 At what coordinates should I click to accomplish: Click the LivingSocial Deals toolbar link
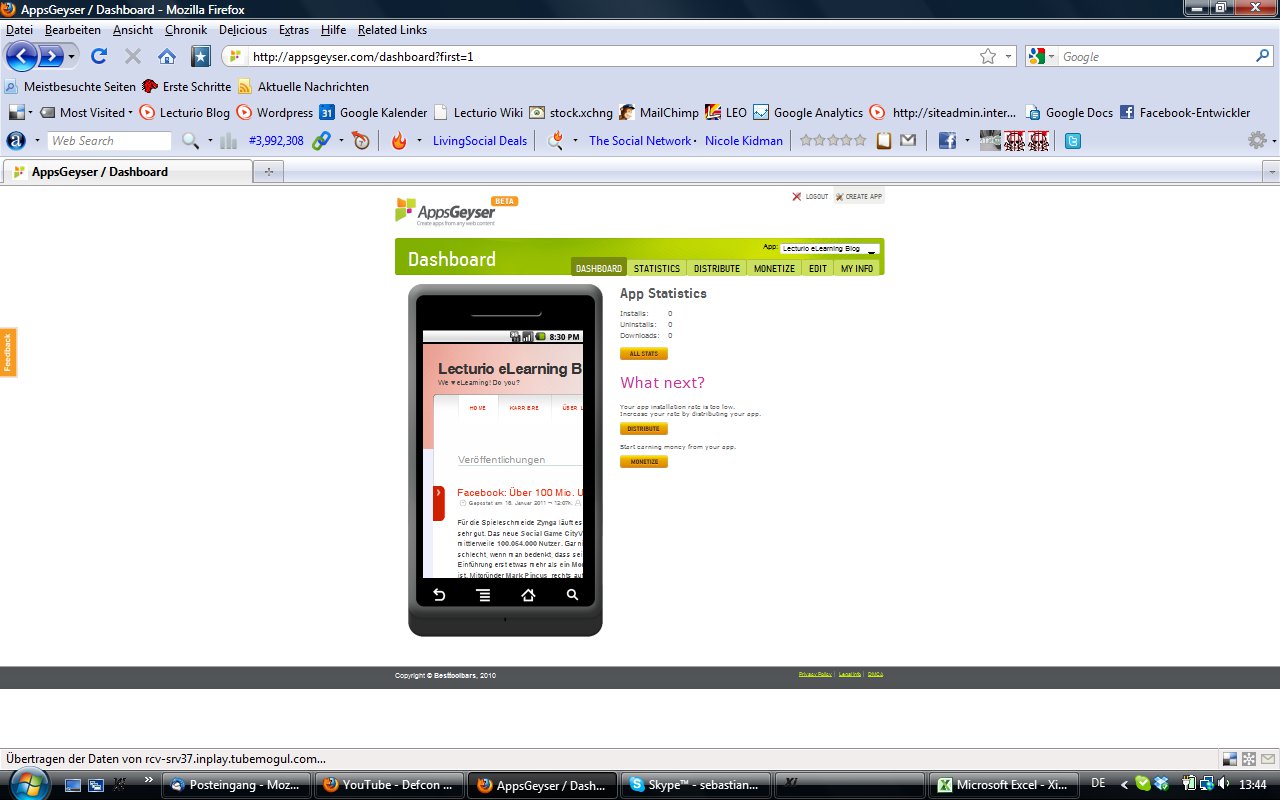(x=480, y=141)
